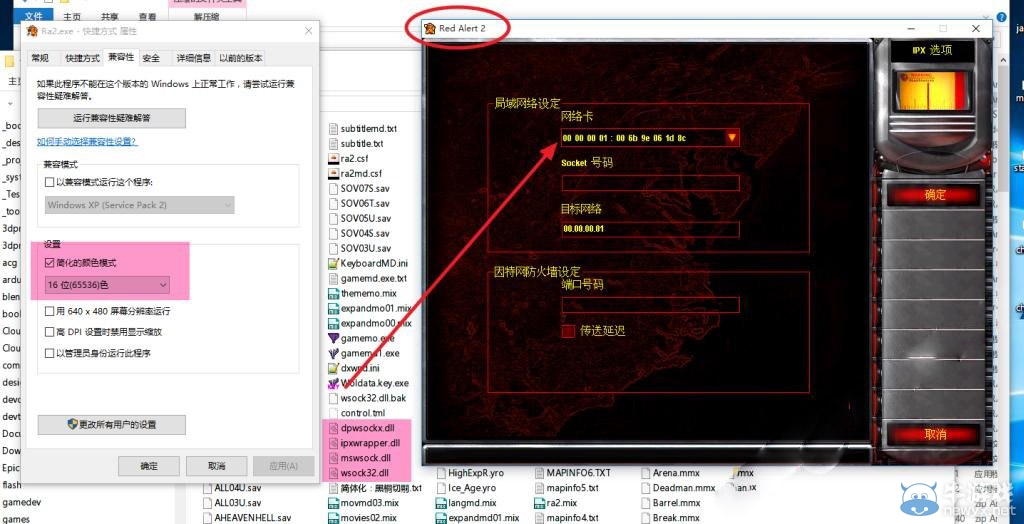Select the ipxwrapper.dll file icon
1024x524 pixels.
click(333, 443)
